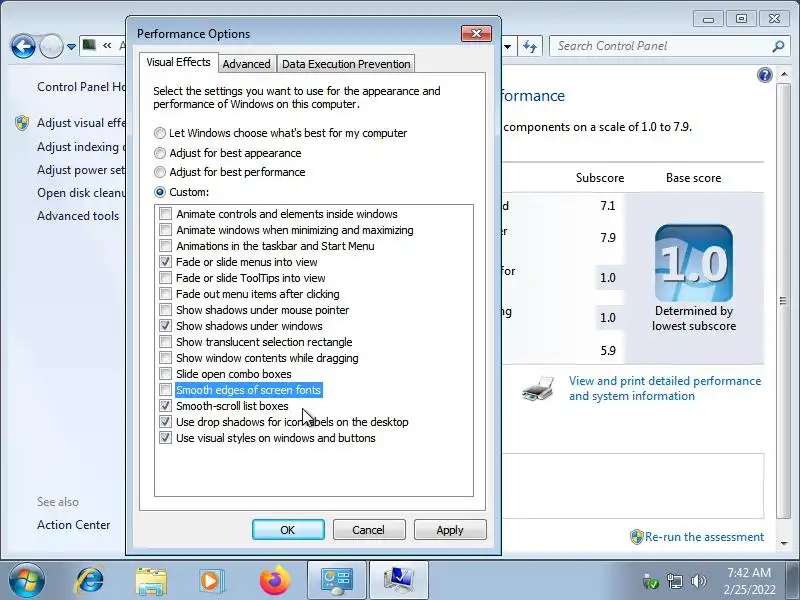The width and height of the screenshot is (800, 600).
Task: Switch to the Performance Options taskbar button
Action: tap(398, 580)
